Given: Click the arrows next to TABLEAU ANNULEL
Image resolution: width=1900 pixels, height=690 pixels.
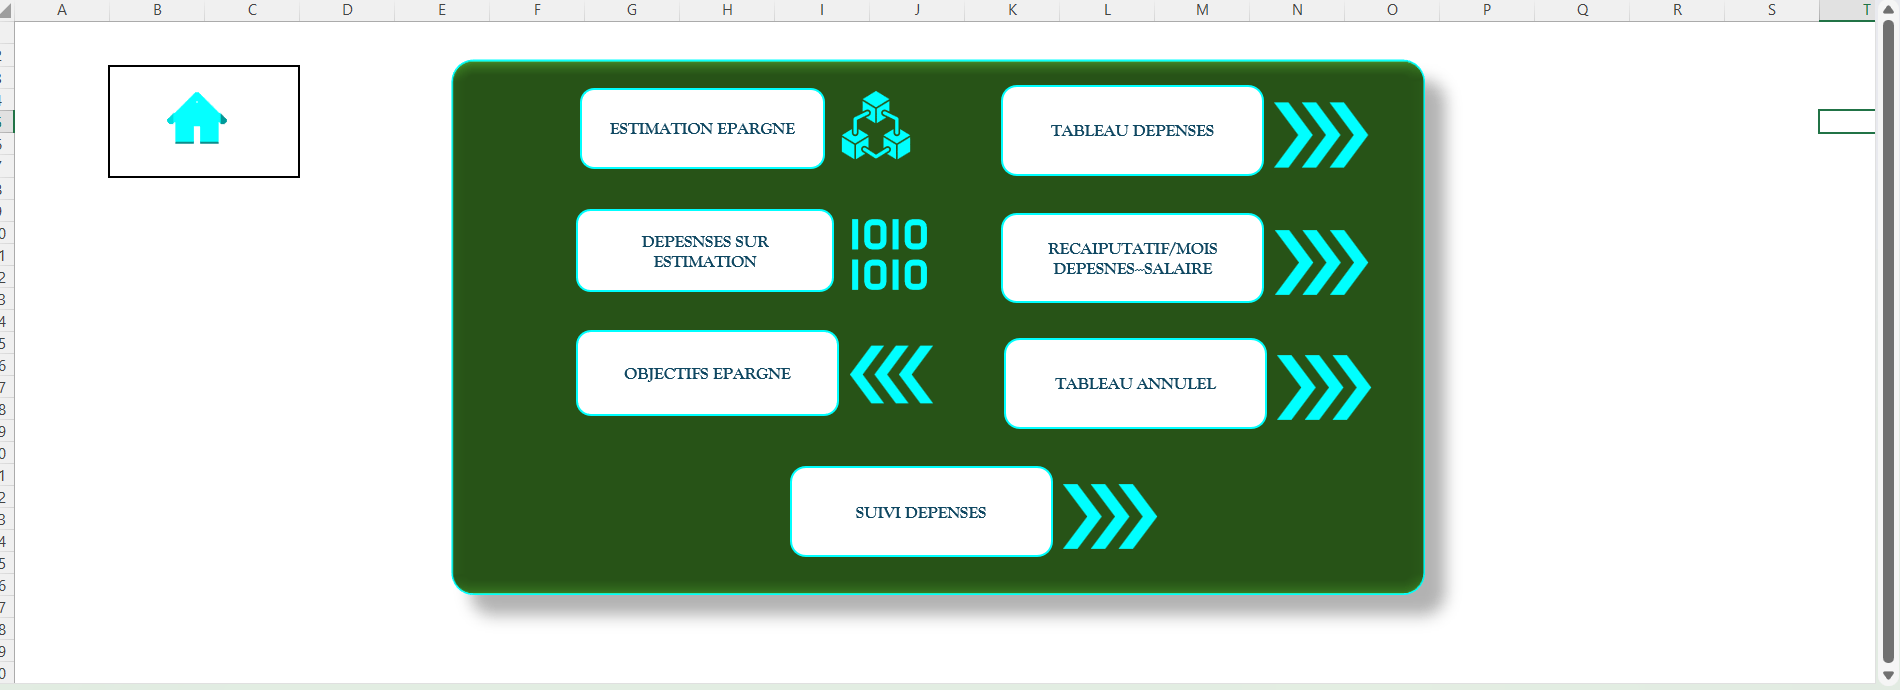Looking at the screenshot, I should point(1324,387).
